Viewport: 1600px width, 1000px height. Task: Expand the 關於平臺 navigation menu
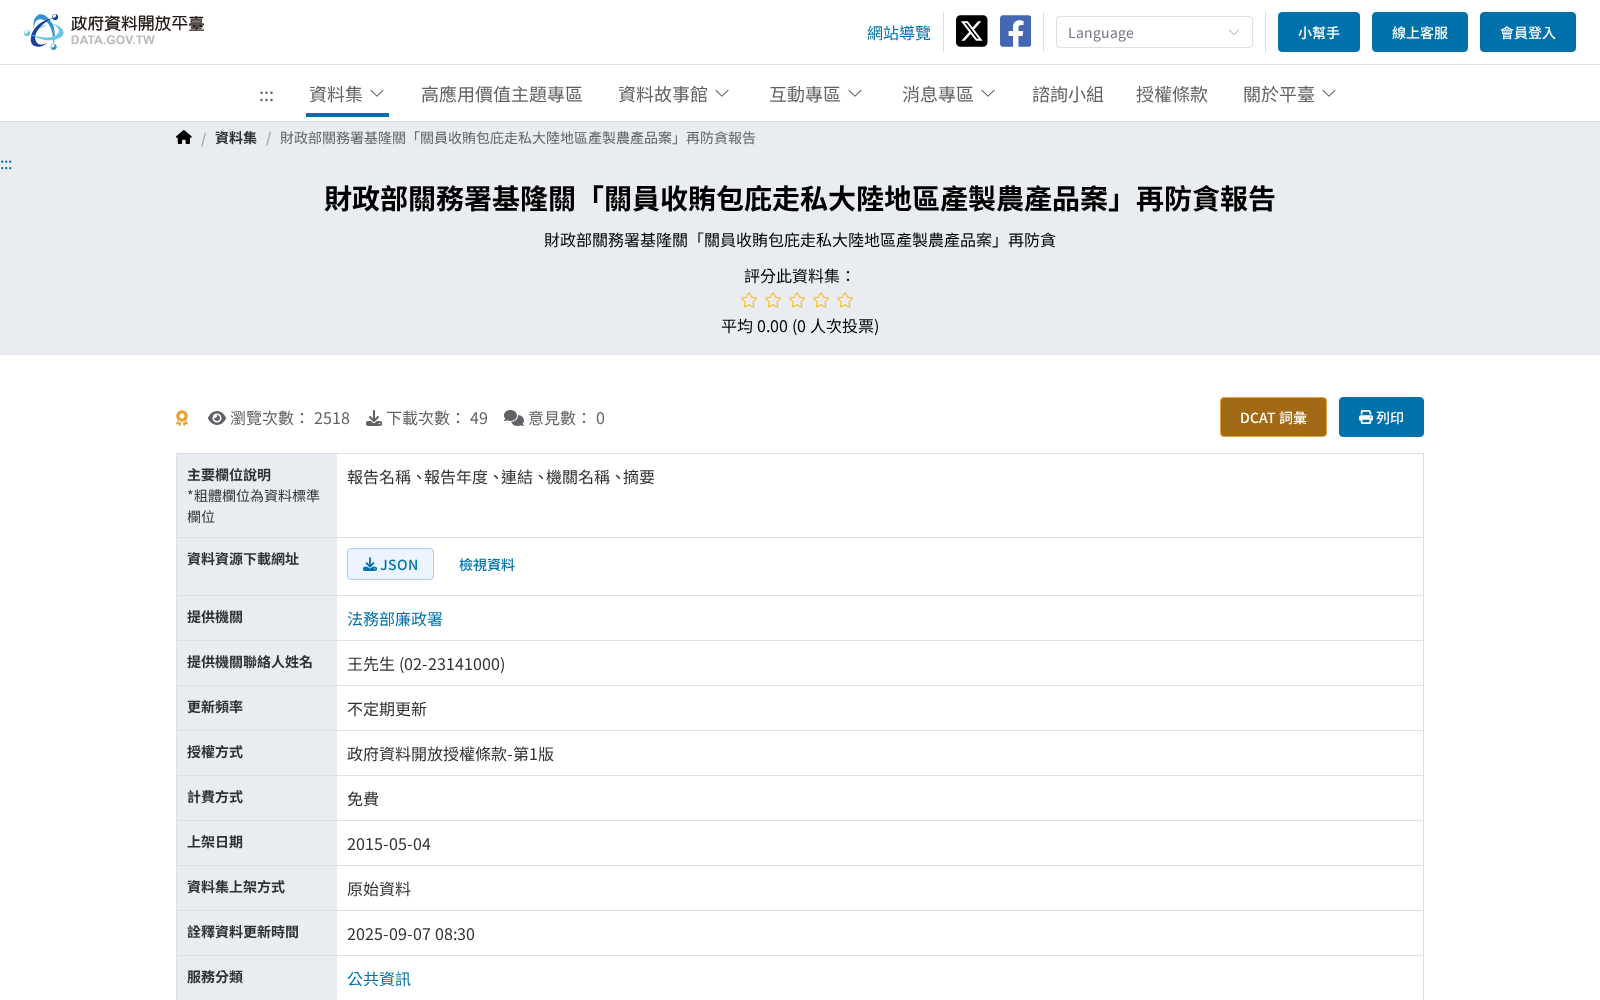point(1290,94)
